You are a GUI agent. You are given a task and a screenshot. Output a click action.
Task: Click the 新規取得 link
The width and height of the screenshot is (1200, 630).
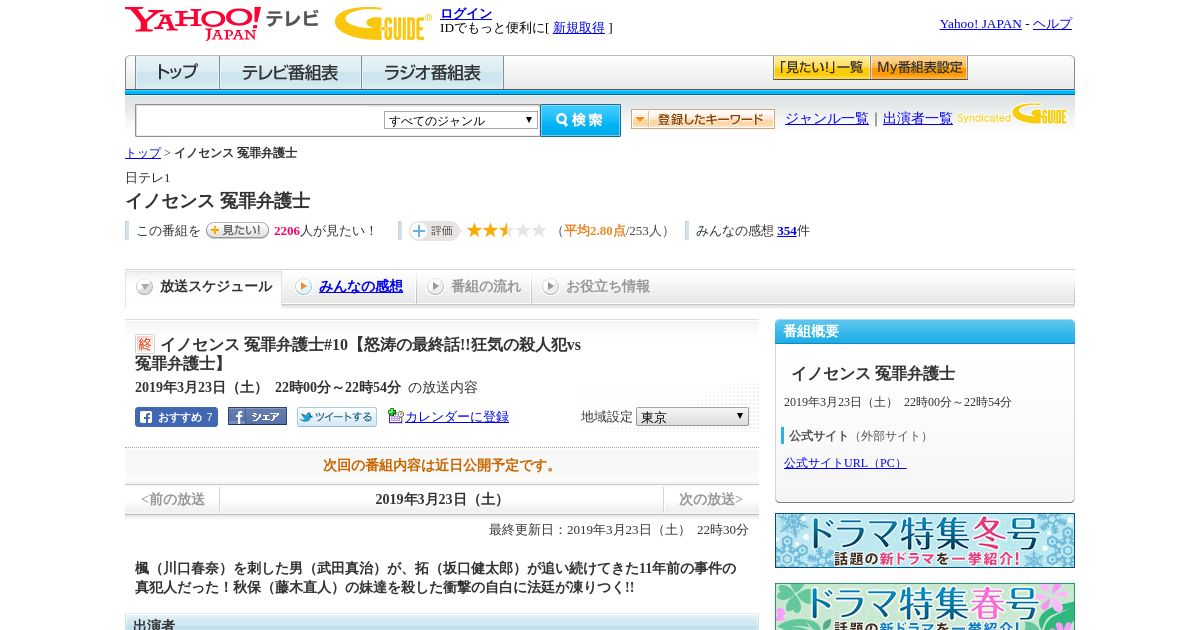coord(579,28)
